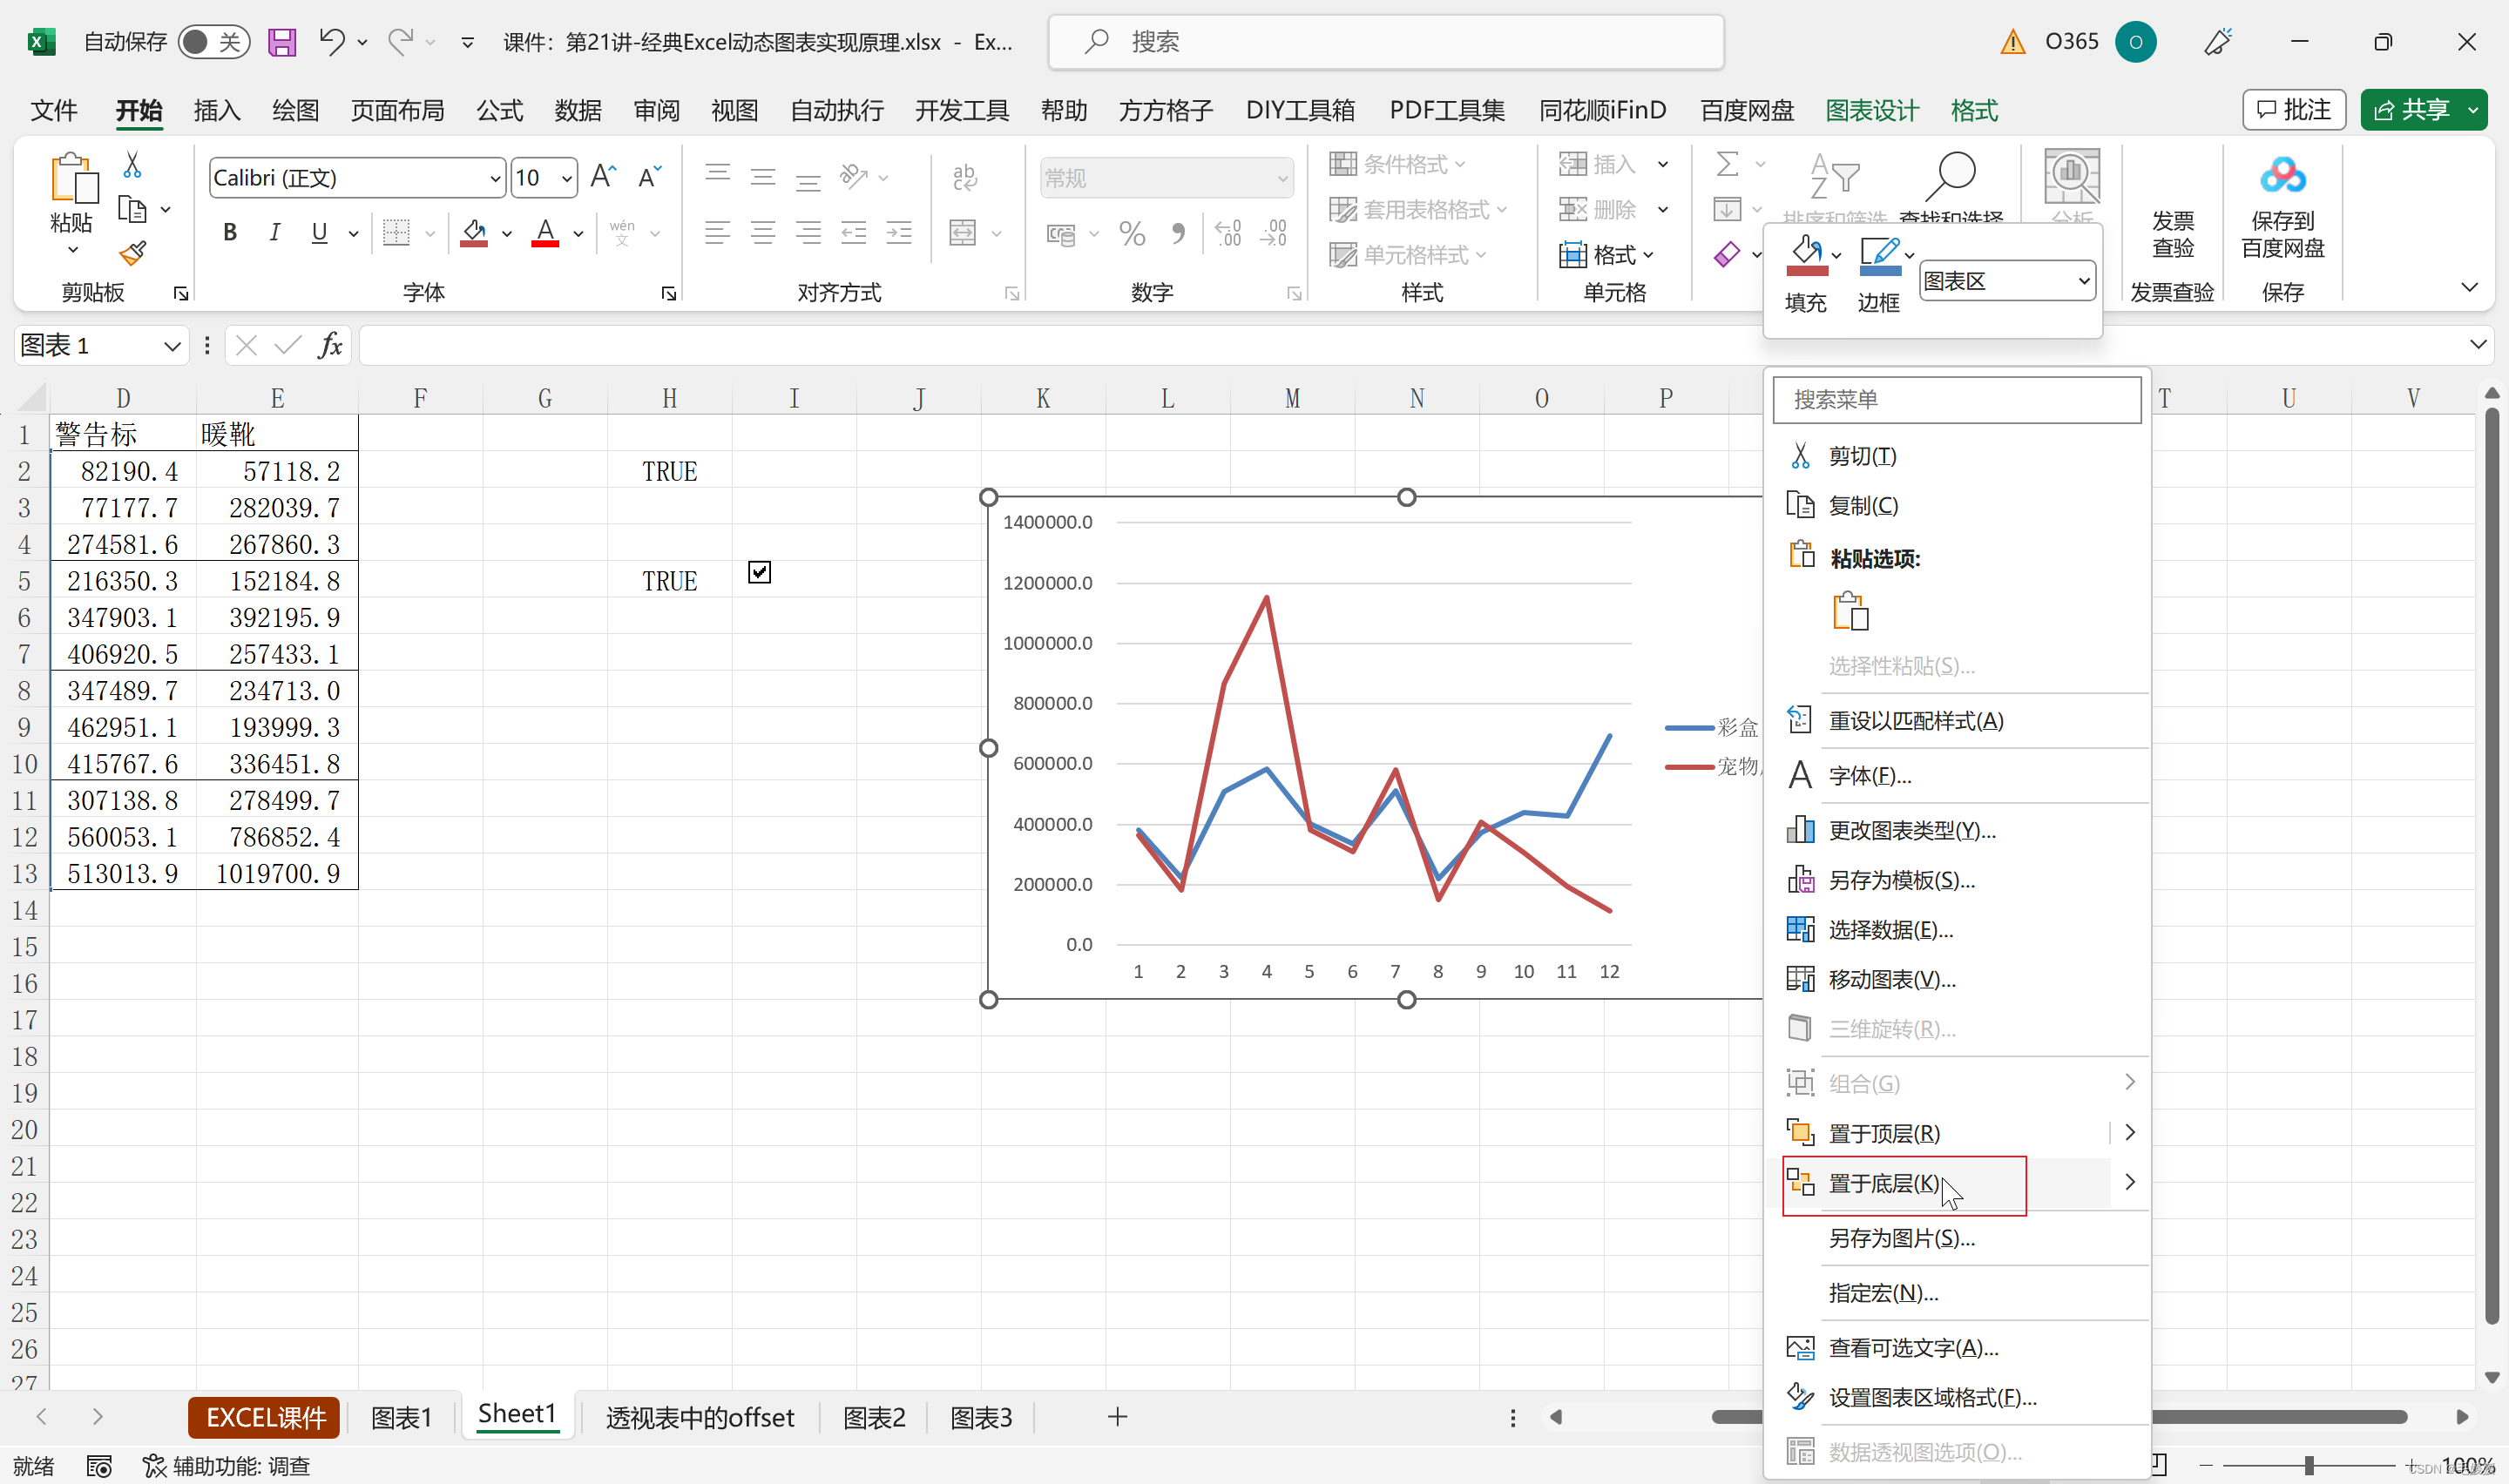
Task: Click the Share button
Action: click(2411, 110)
